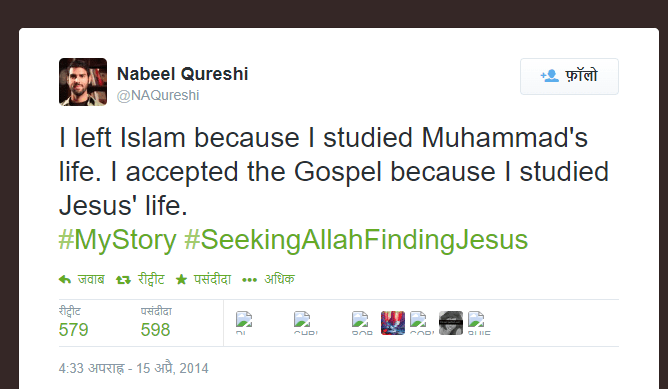Click the last broken-image avatar placeholder
Viewport: 668px width, 389px height.
pos(479,323)
